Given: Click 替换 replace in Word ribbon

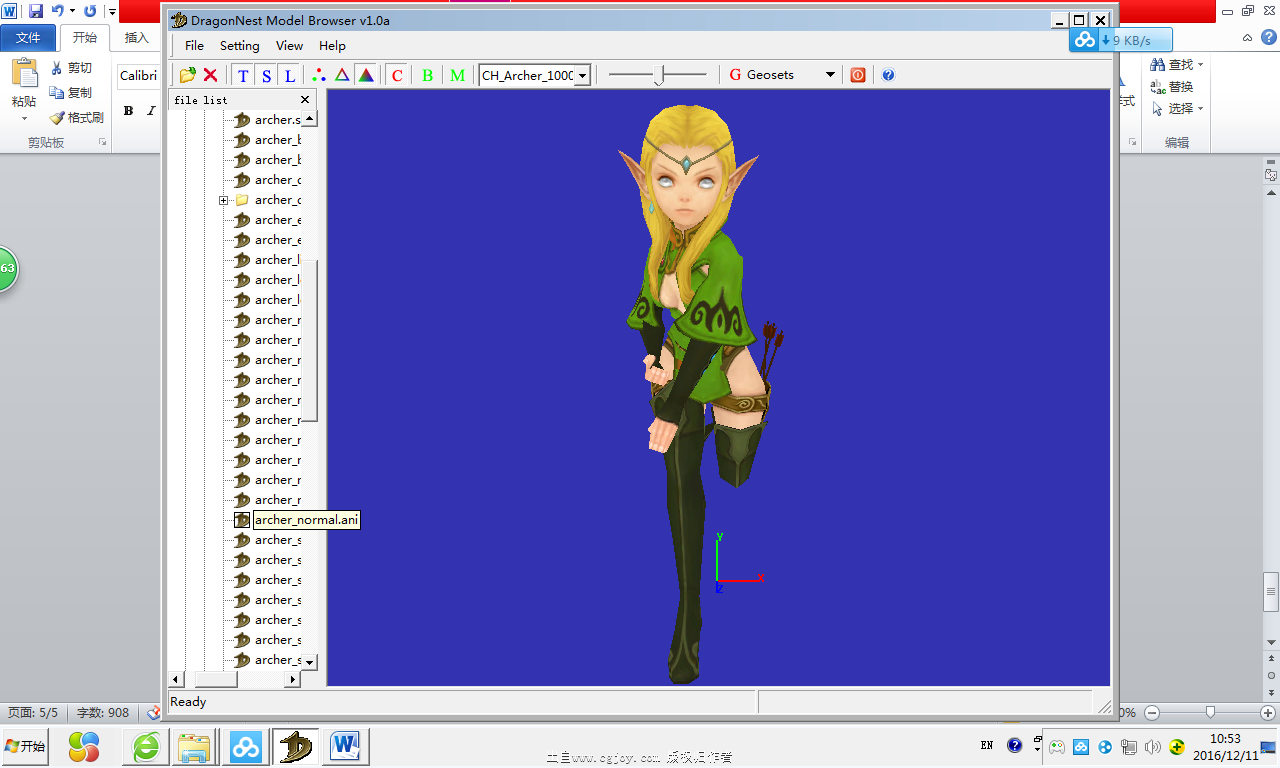Looking at the screenshot, I should pos(1172,87).
